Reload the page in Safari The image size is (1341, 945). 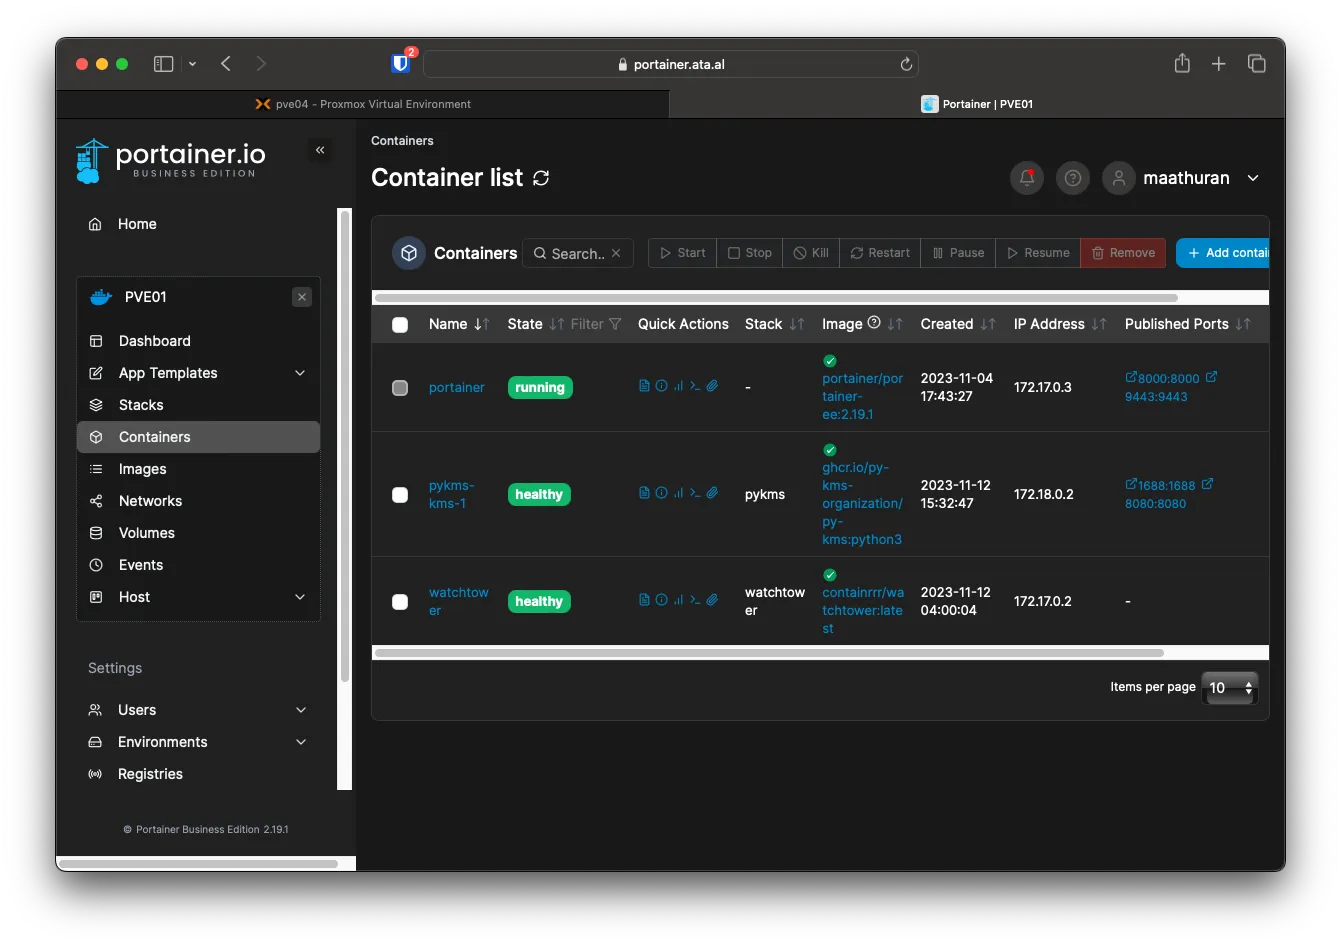(x=906, y=64)
